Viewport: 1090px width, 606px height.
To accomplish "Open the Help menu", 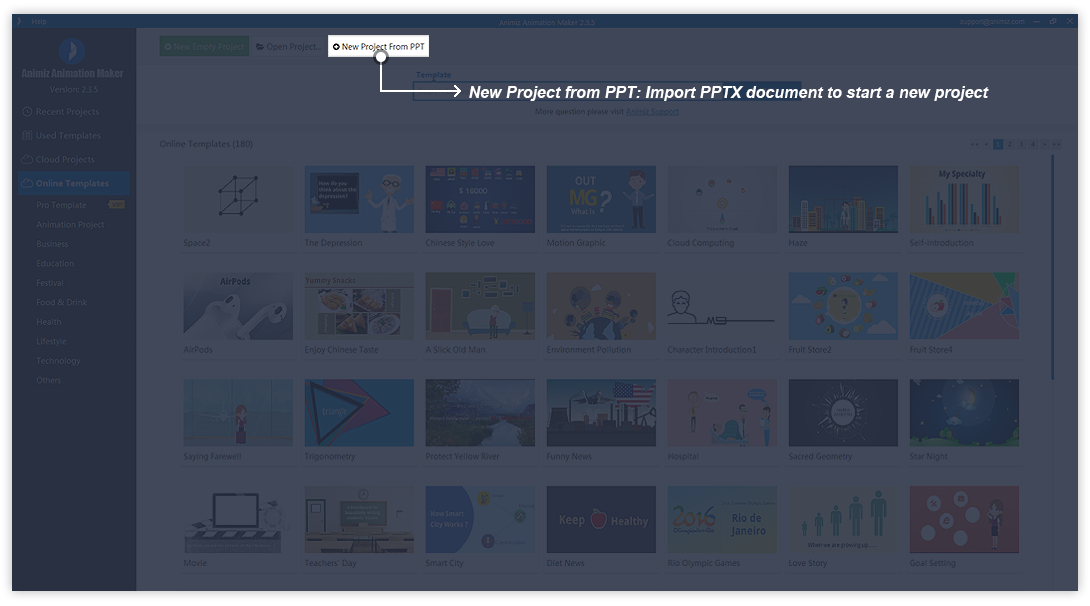I will tap(38, 21).
